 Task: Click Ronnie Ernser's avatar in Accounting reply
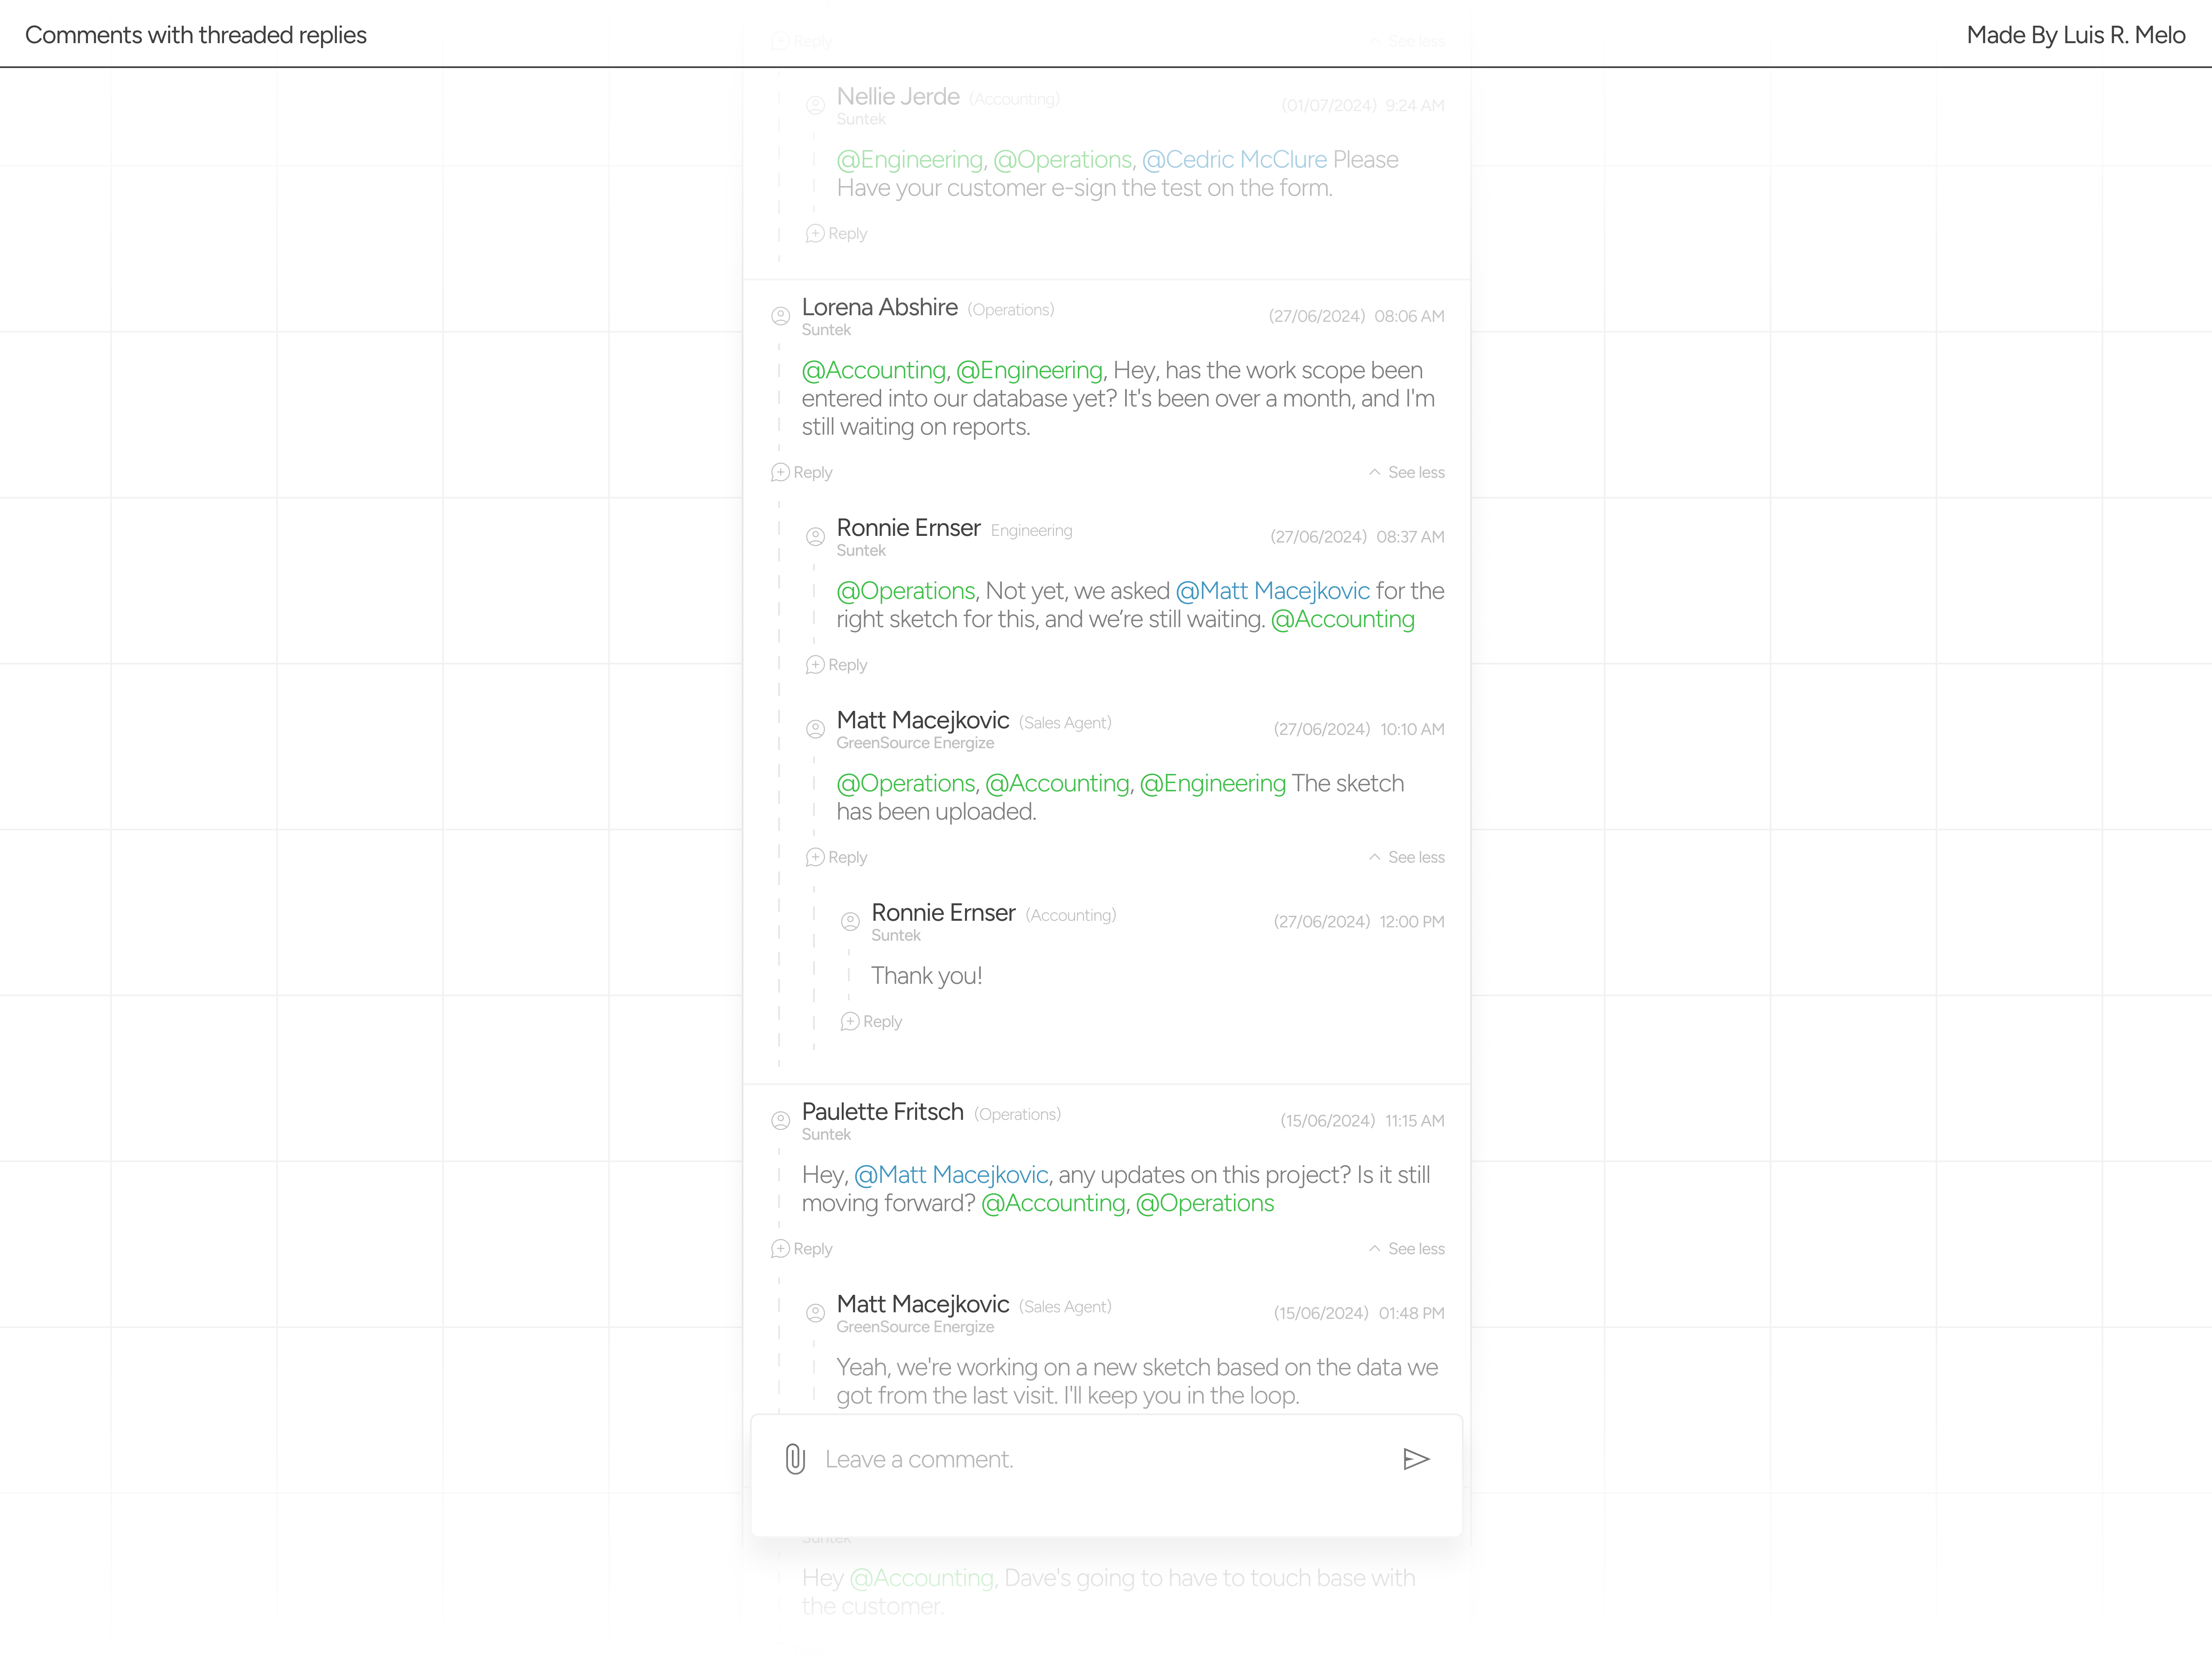tap(850, 921)
